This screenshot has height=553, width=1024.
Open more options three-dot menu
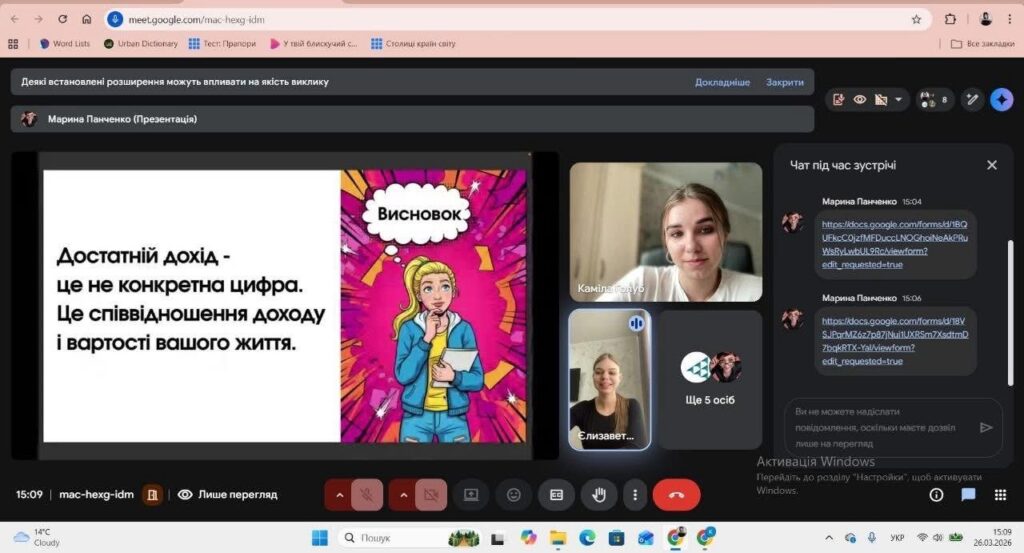coord(634,494)
